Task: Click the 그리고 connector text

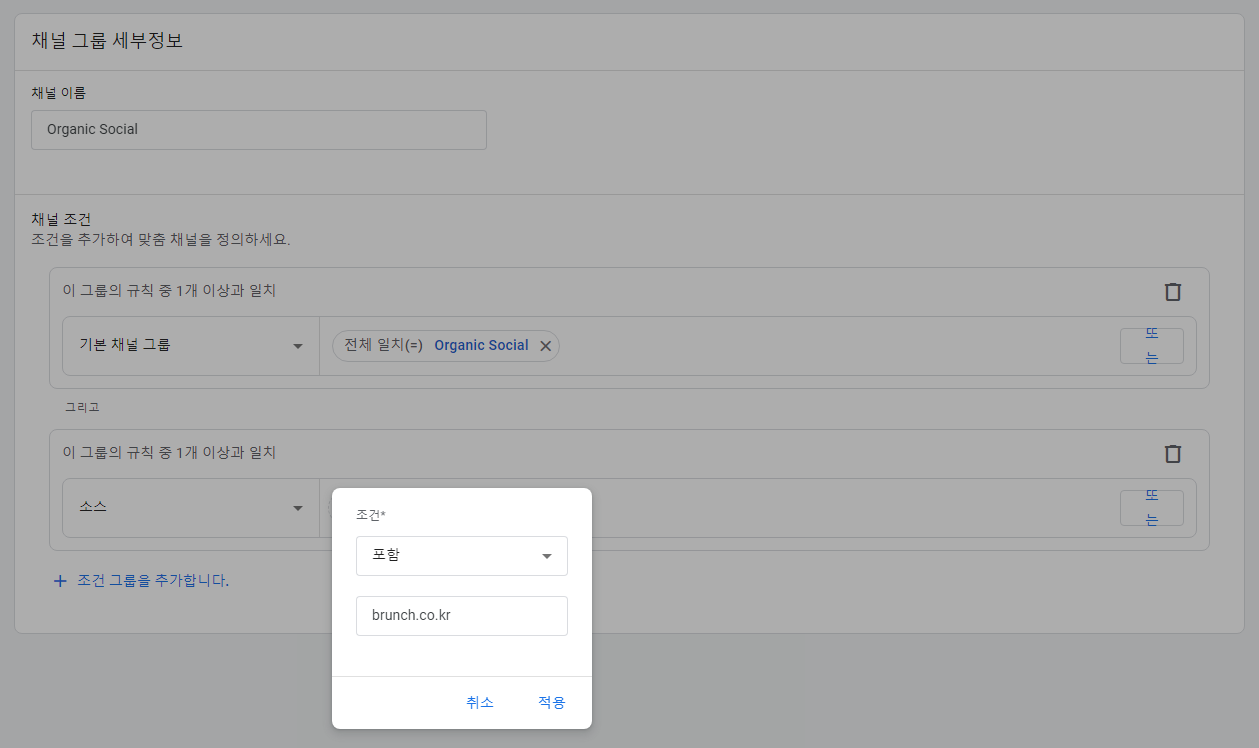Action: (82, 408)
